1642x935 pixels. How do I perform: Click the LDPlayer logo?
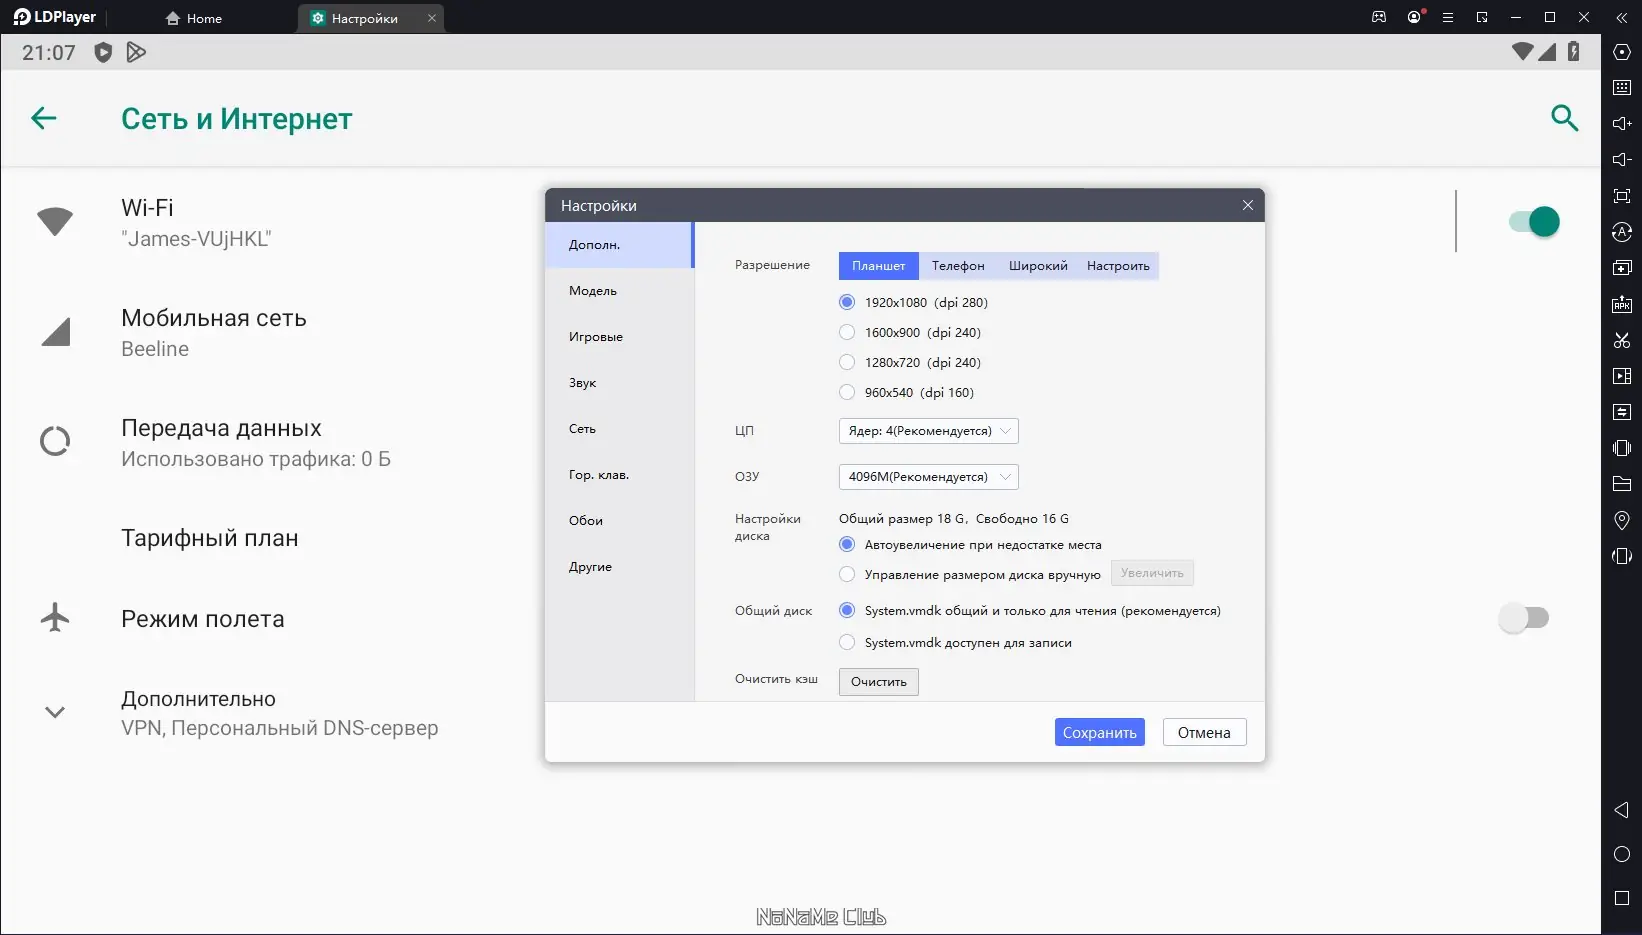[55, 17]
